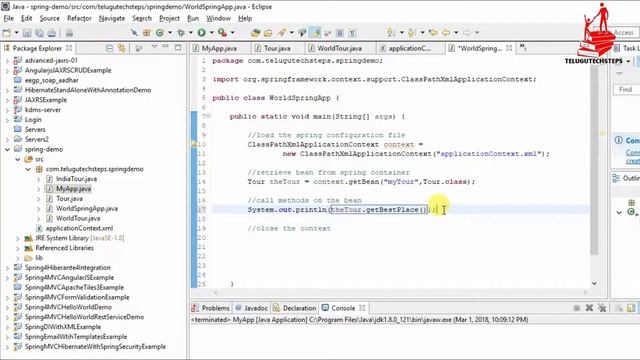The height and width of the screenshot is (360, 640).
Task: Open the New file dropdown arrow
Action: click(16, 33)
